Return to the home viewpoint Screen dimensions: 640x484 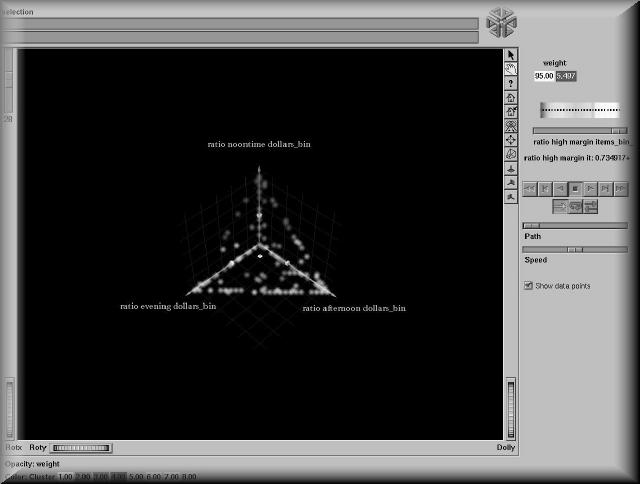pyautogui.click(x=511, y=98)
